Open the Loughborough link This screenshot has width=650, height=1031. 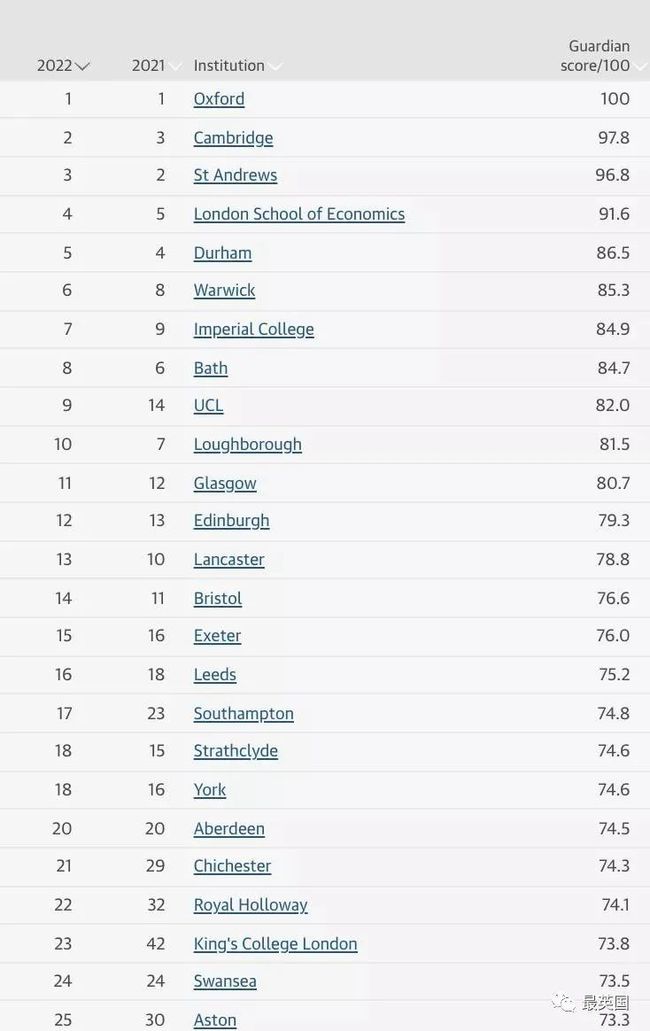pos(247,444)
